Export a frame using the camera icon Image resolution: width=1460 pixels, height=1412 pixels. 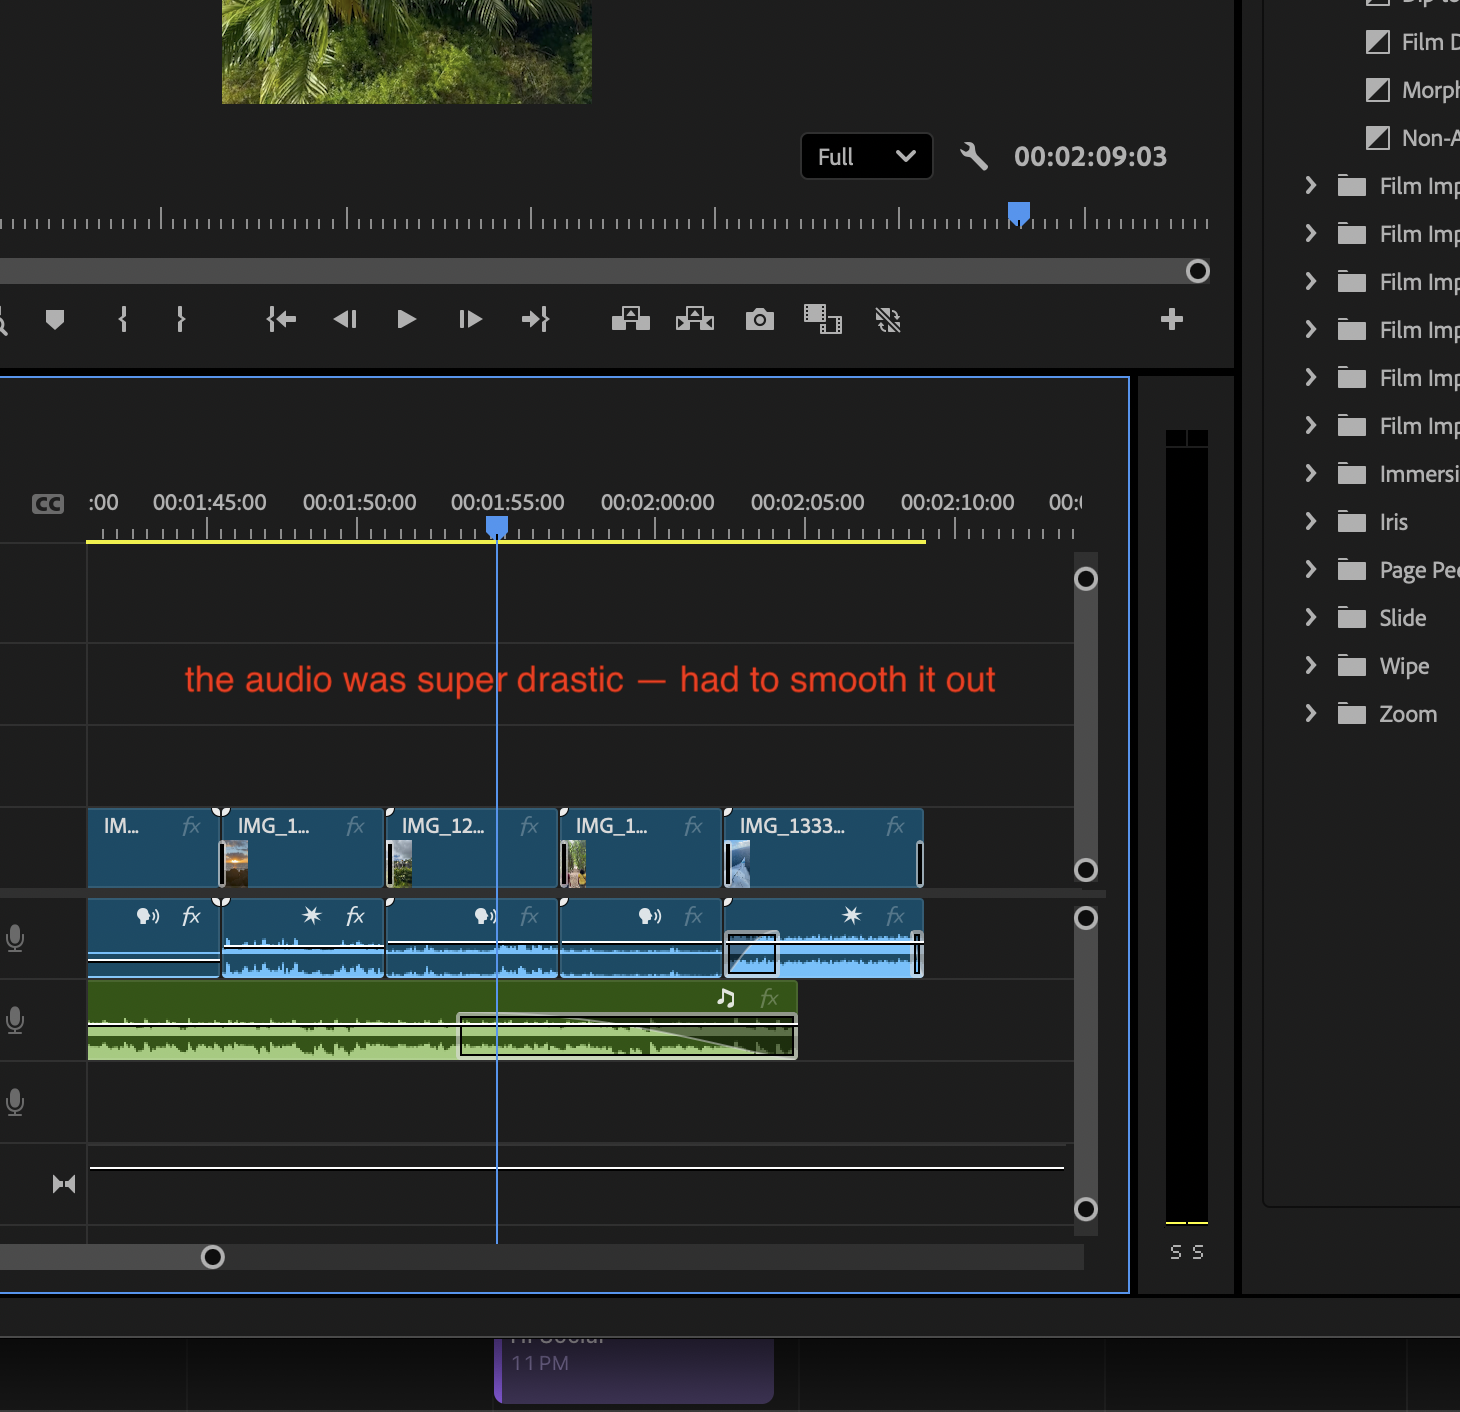[x=759, y=319]
